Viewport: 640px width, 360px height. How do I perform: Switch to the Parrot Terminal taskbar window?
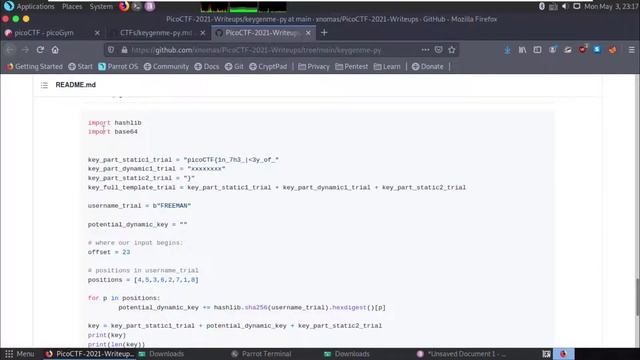[x=261, y=354]
